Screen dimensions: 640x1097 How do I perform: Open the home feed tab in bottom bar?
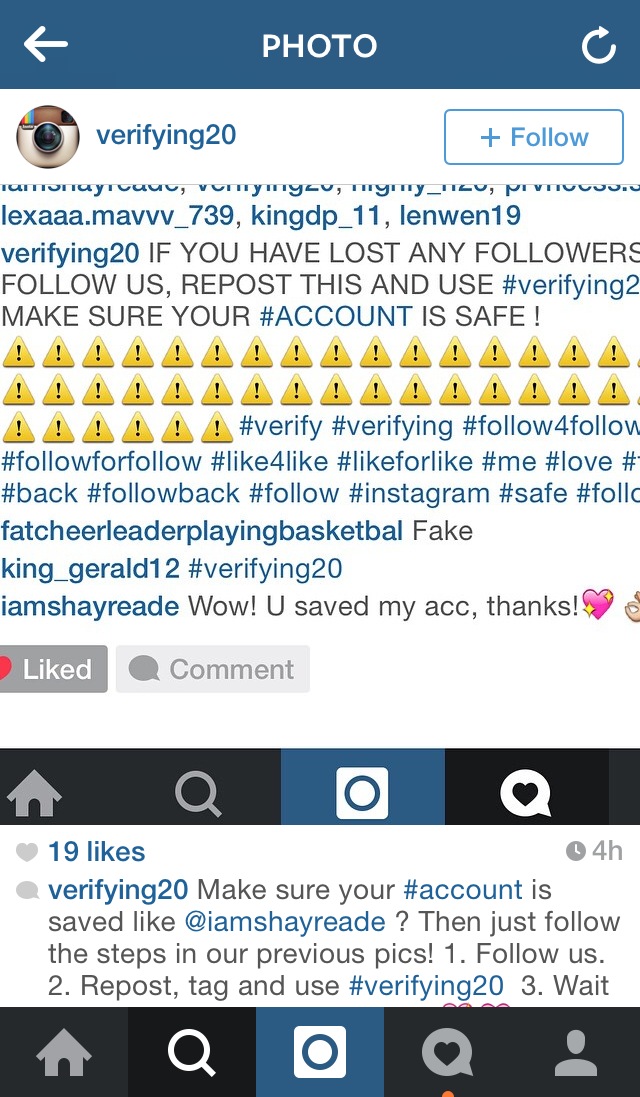pos(64,1052)
